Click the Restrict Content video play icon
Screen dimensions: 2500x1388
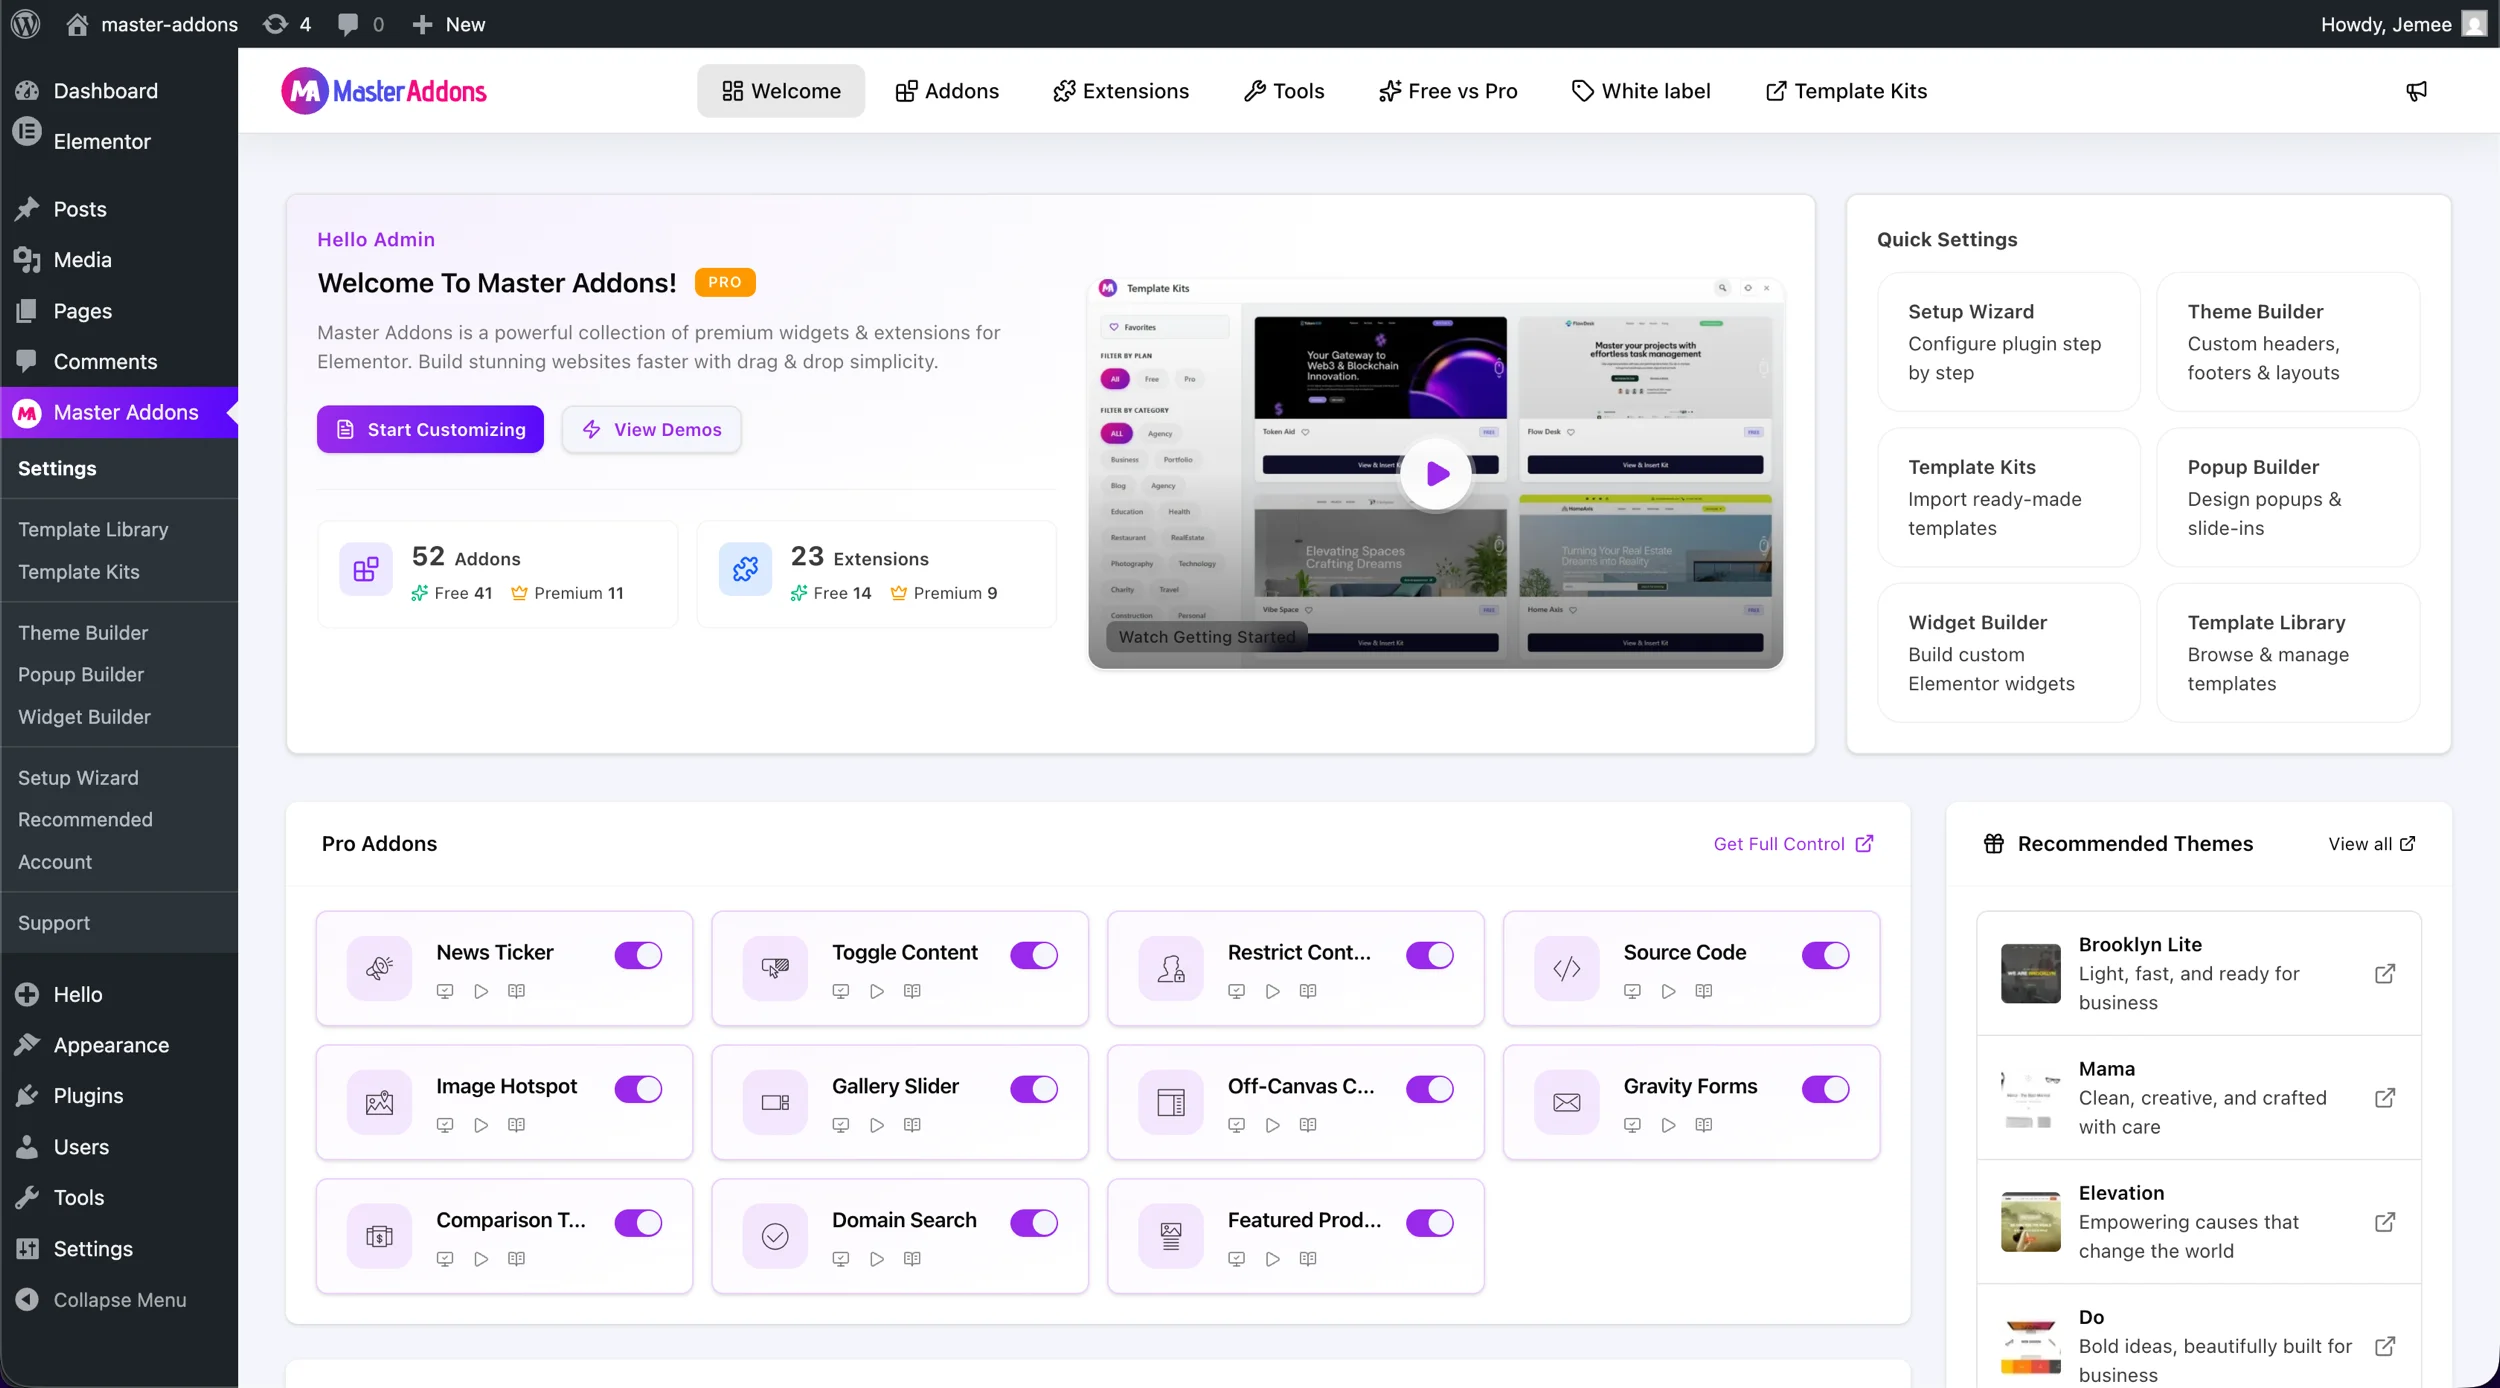(1273, 991)
